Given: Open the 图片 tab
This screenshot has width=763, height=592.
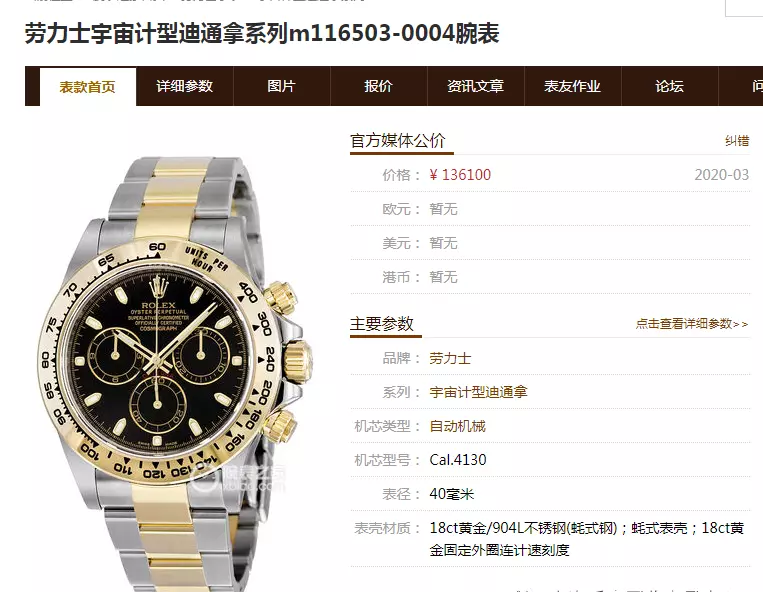Looking at the screenshot, I should coord(281,86).
